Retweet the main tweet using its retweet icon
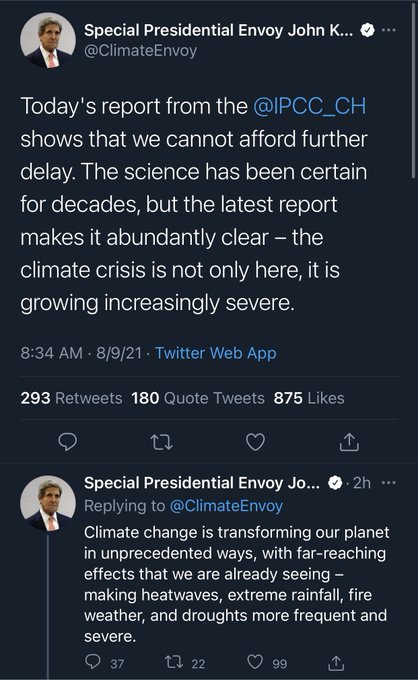418x680 pixels. 161,442
